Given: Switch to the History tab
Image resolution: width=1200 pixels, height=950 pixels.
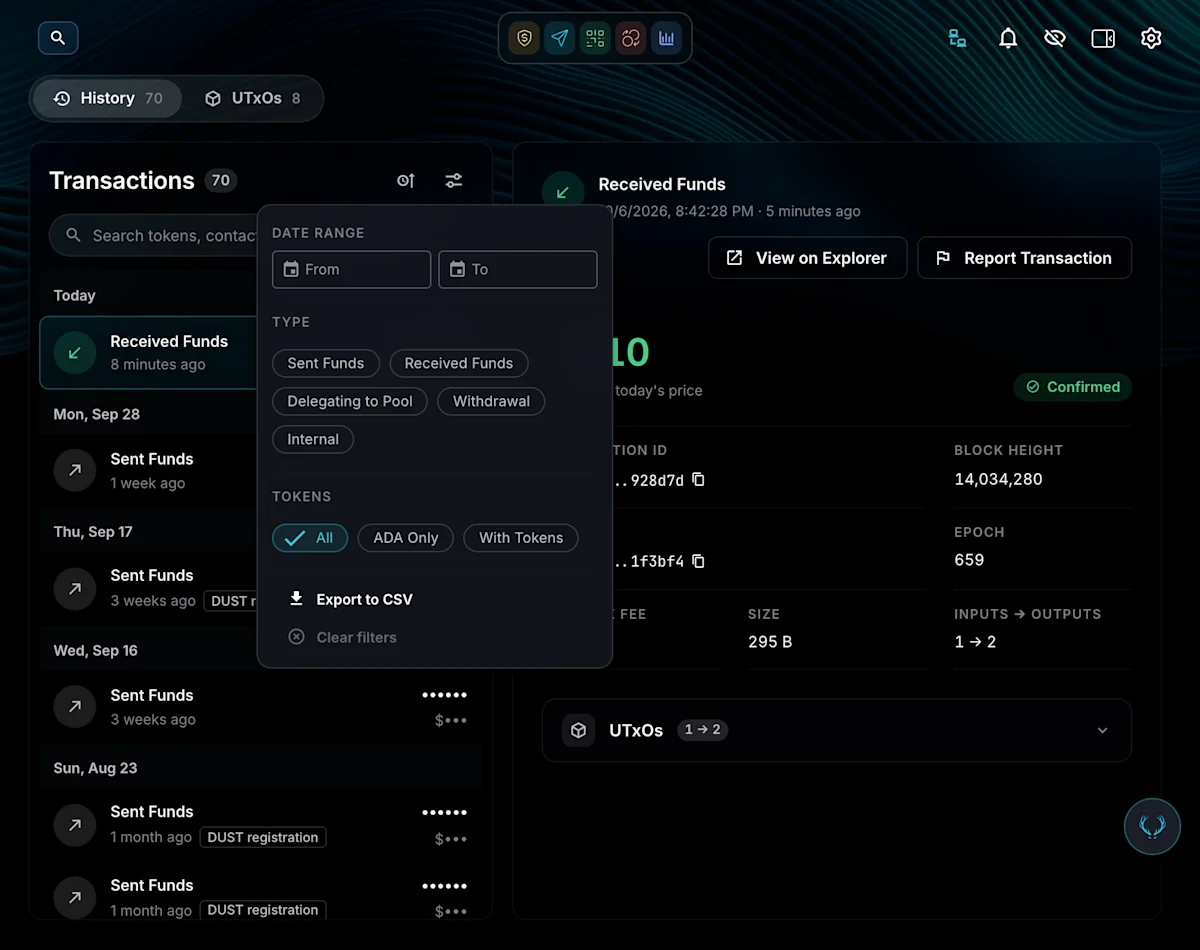Looking at the screenshot, I should pos(107,98).
